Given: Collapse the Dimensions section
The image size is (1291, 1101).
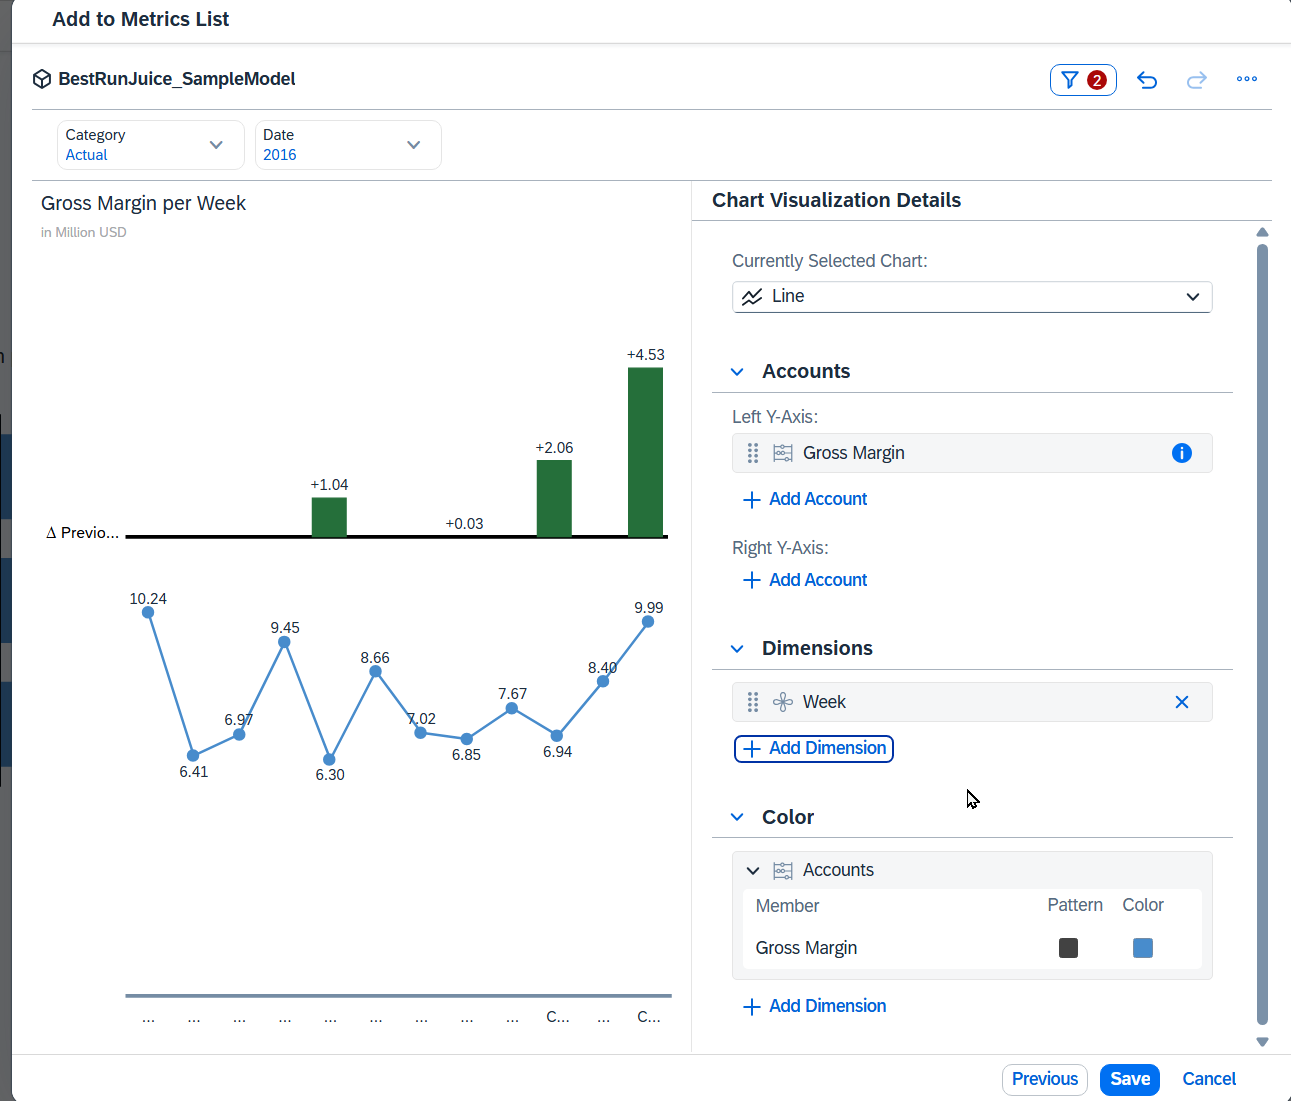Looking at the screenshot, I should click(738, 649).
